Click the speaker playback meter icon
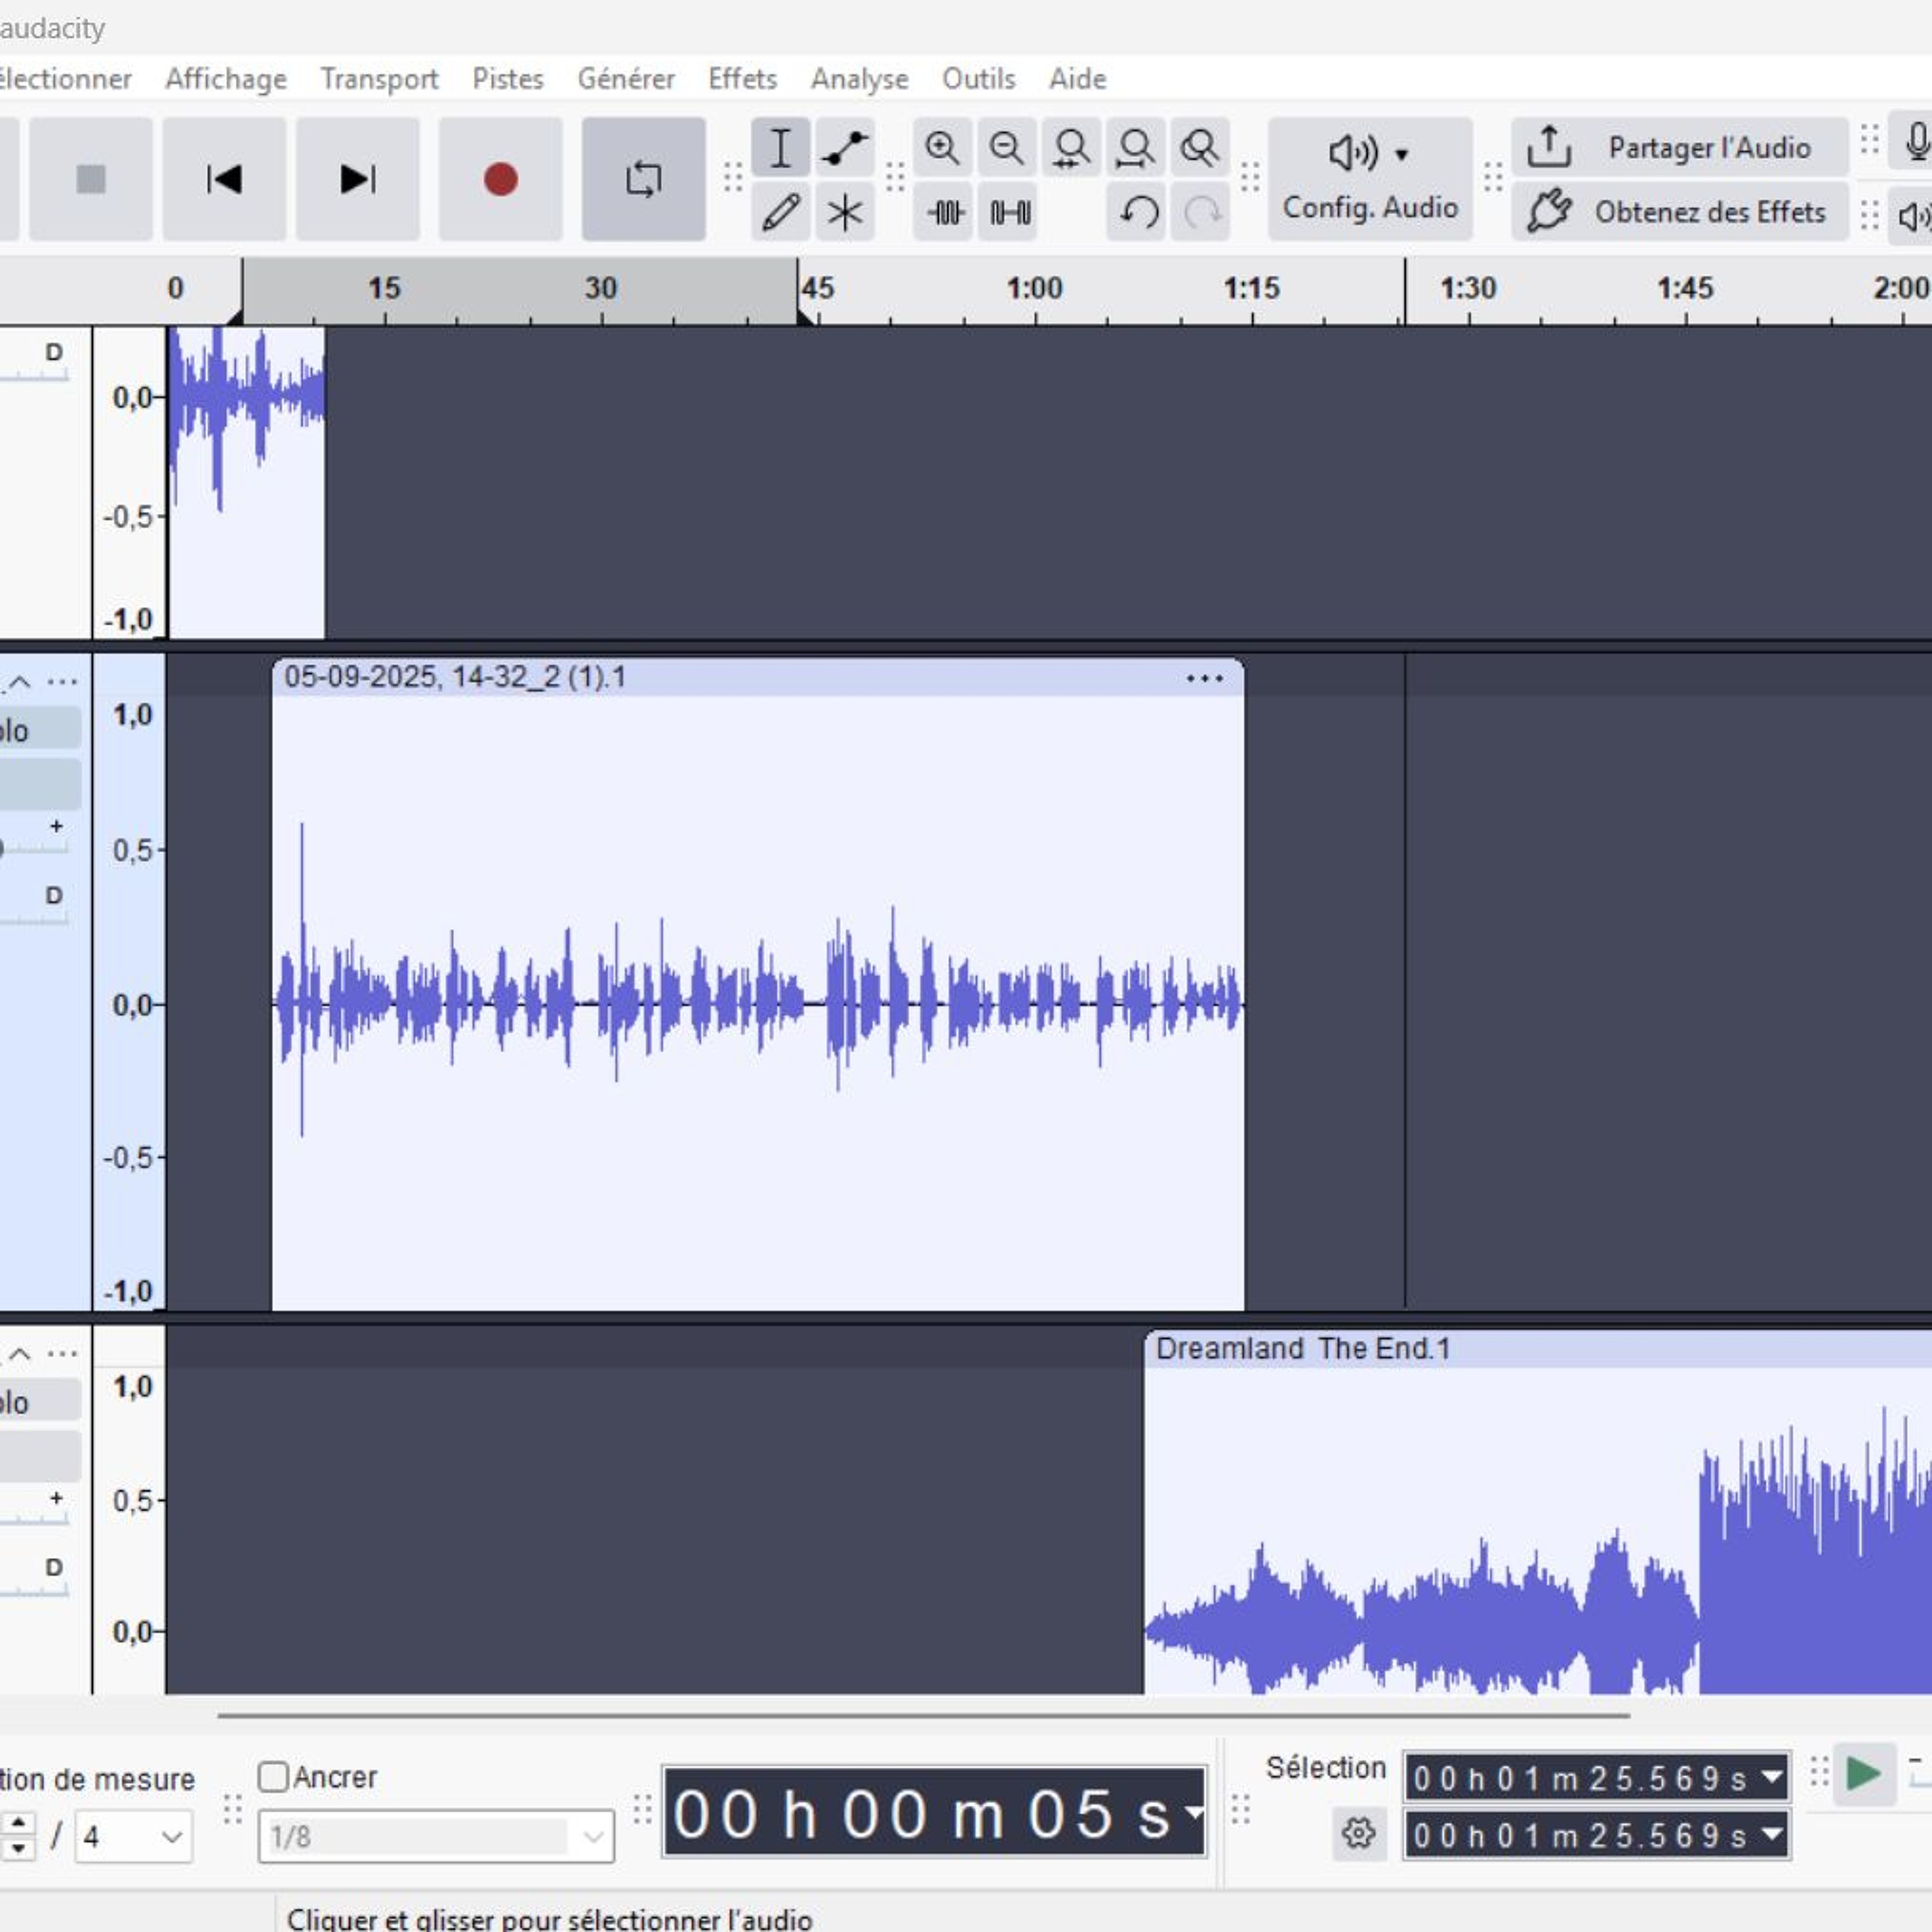Image resolution: width=1932 pixels, height=1932 pixels. pos(1914,216)
